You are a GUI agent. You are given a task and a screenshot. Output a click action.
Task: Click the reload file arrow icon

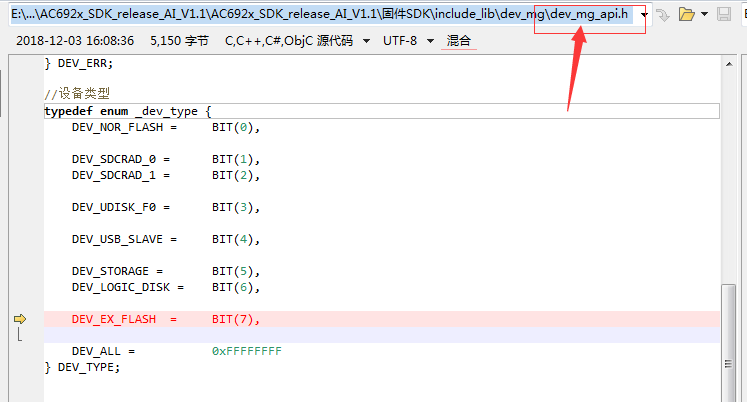coord(663,15)
